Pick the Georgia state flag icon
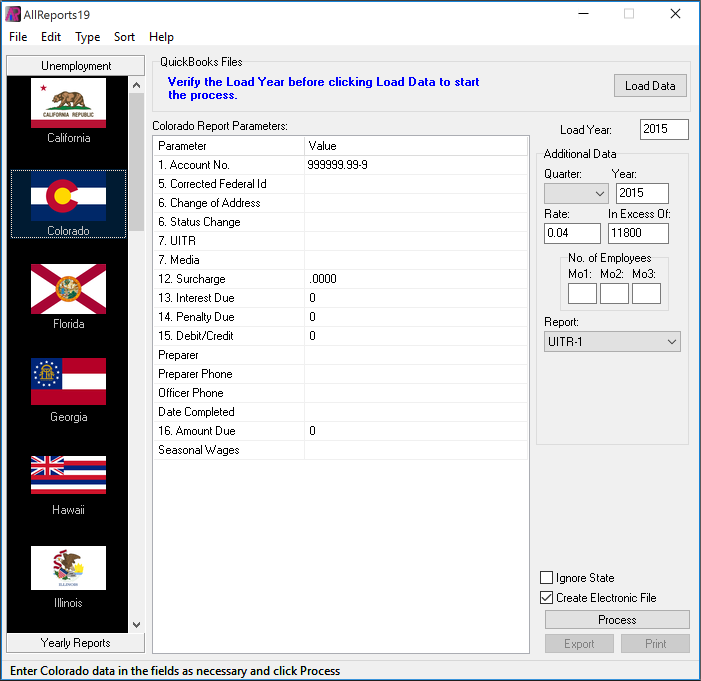Image resolution: width=701 pixels, height=681 pixels. coord(68,382)
